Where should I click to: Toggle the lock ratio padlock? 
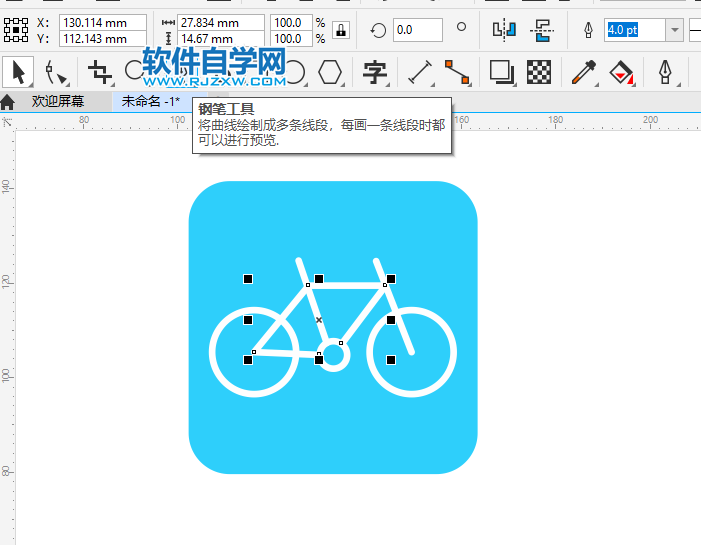(x=341, y=30)
